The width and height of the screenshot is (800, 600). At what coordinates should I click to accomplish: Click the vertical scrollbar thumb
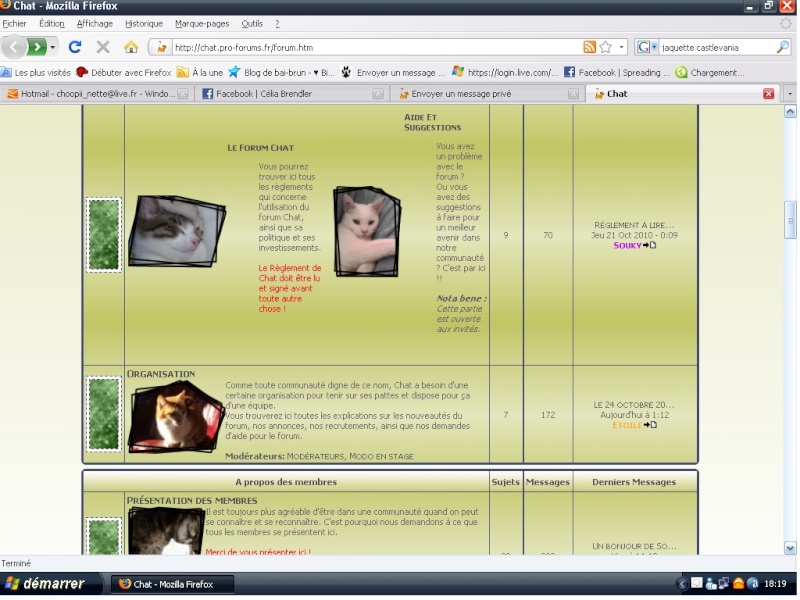click(790, 220)
